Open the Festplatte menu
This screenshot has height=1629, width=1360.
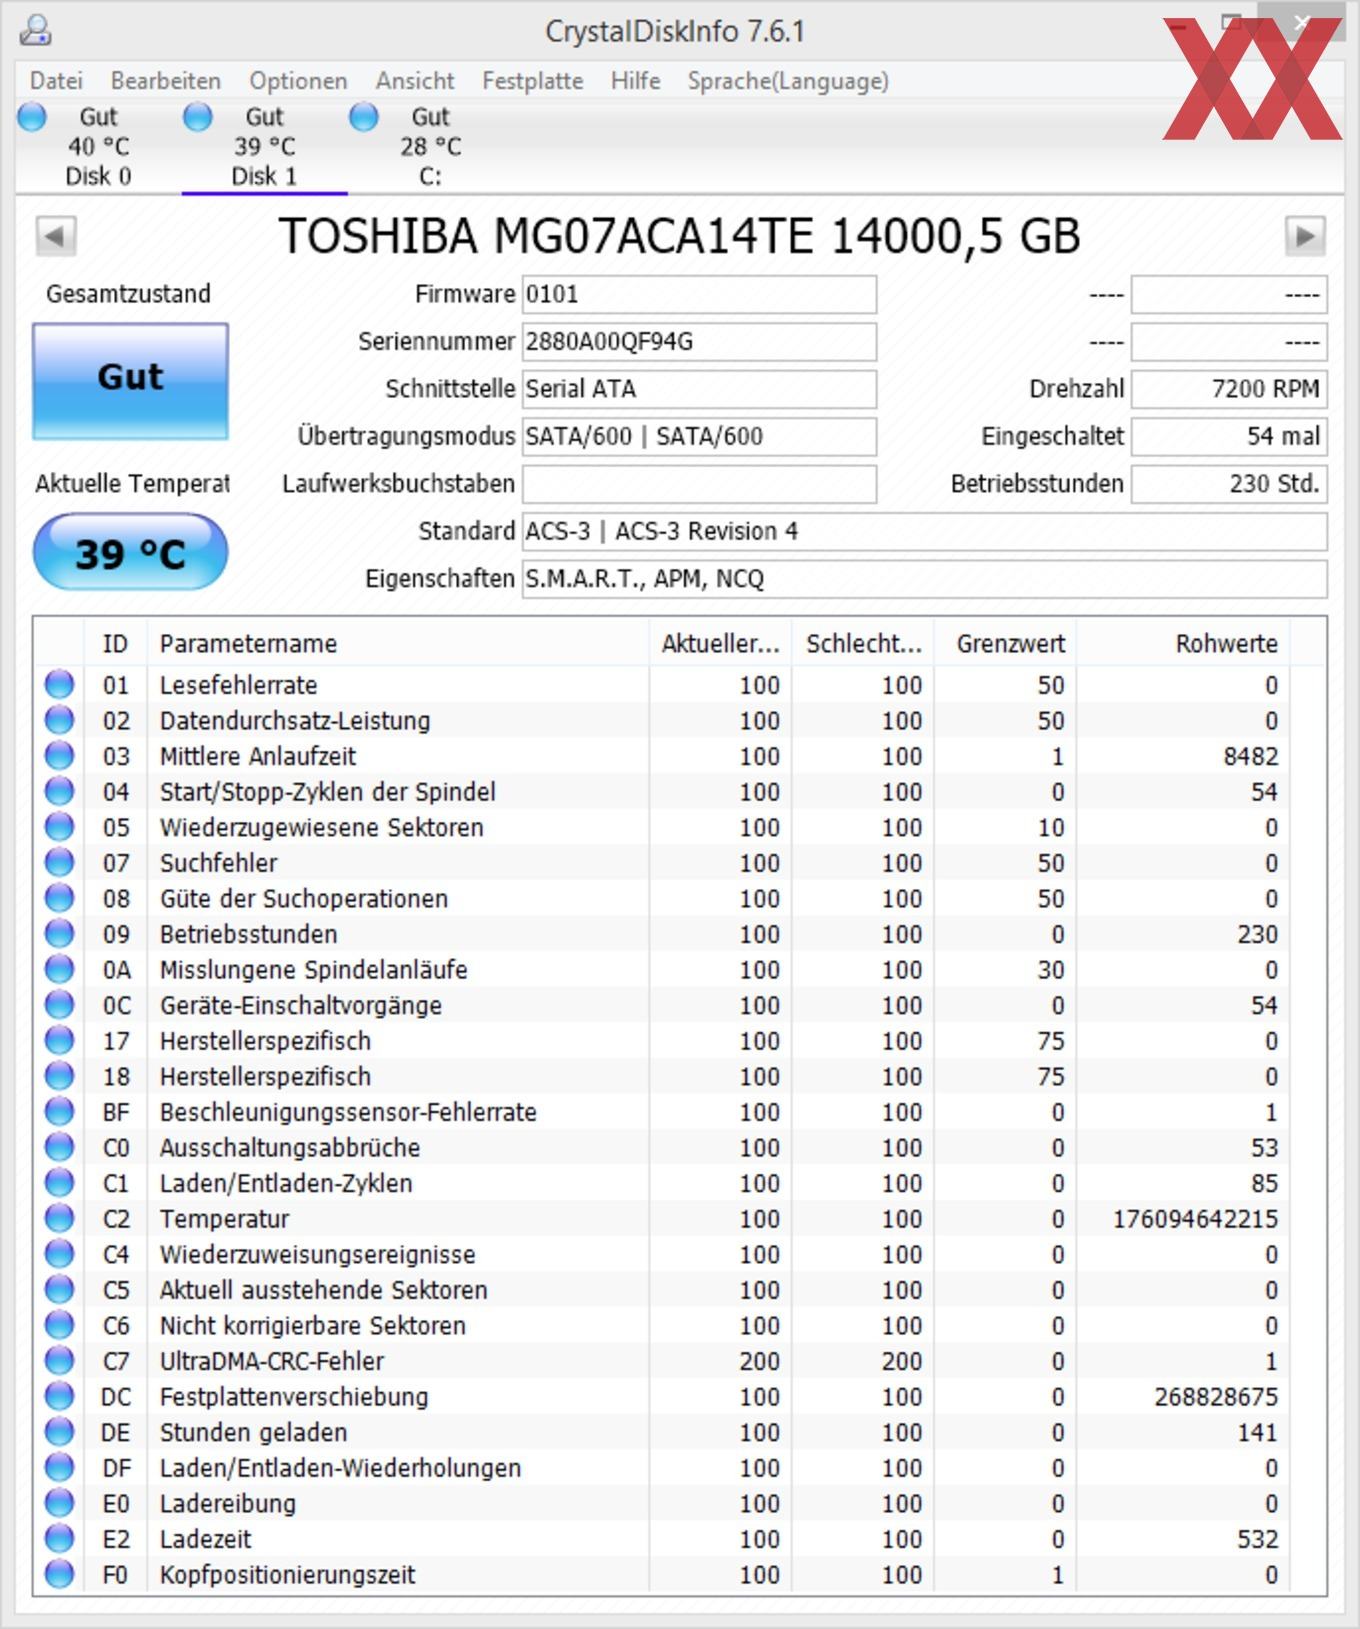[x=532, y=81]
